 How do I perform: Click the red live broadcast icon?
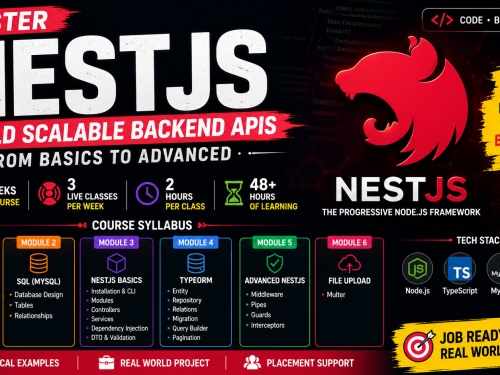pos(49,193)
